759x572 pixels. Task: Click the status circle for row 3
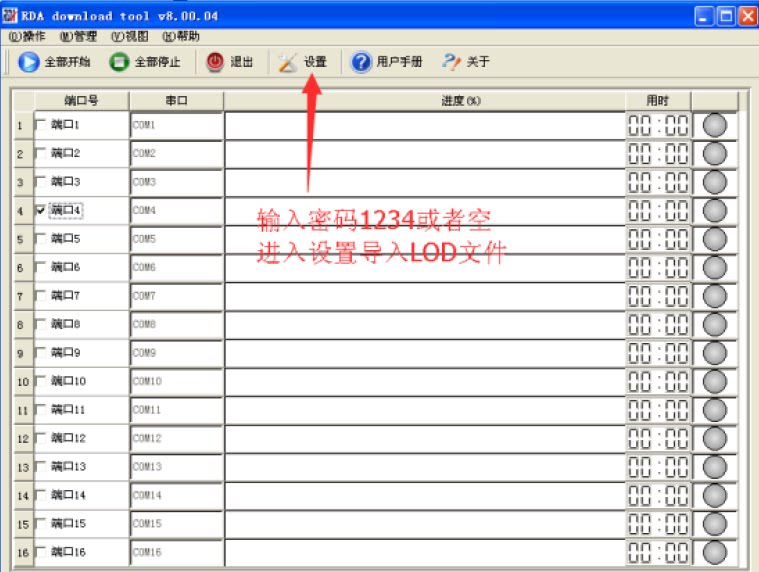tap(714, 182)
